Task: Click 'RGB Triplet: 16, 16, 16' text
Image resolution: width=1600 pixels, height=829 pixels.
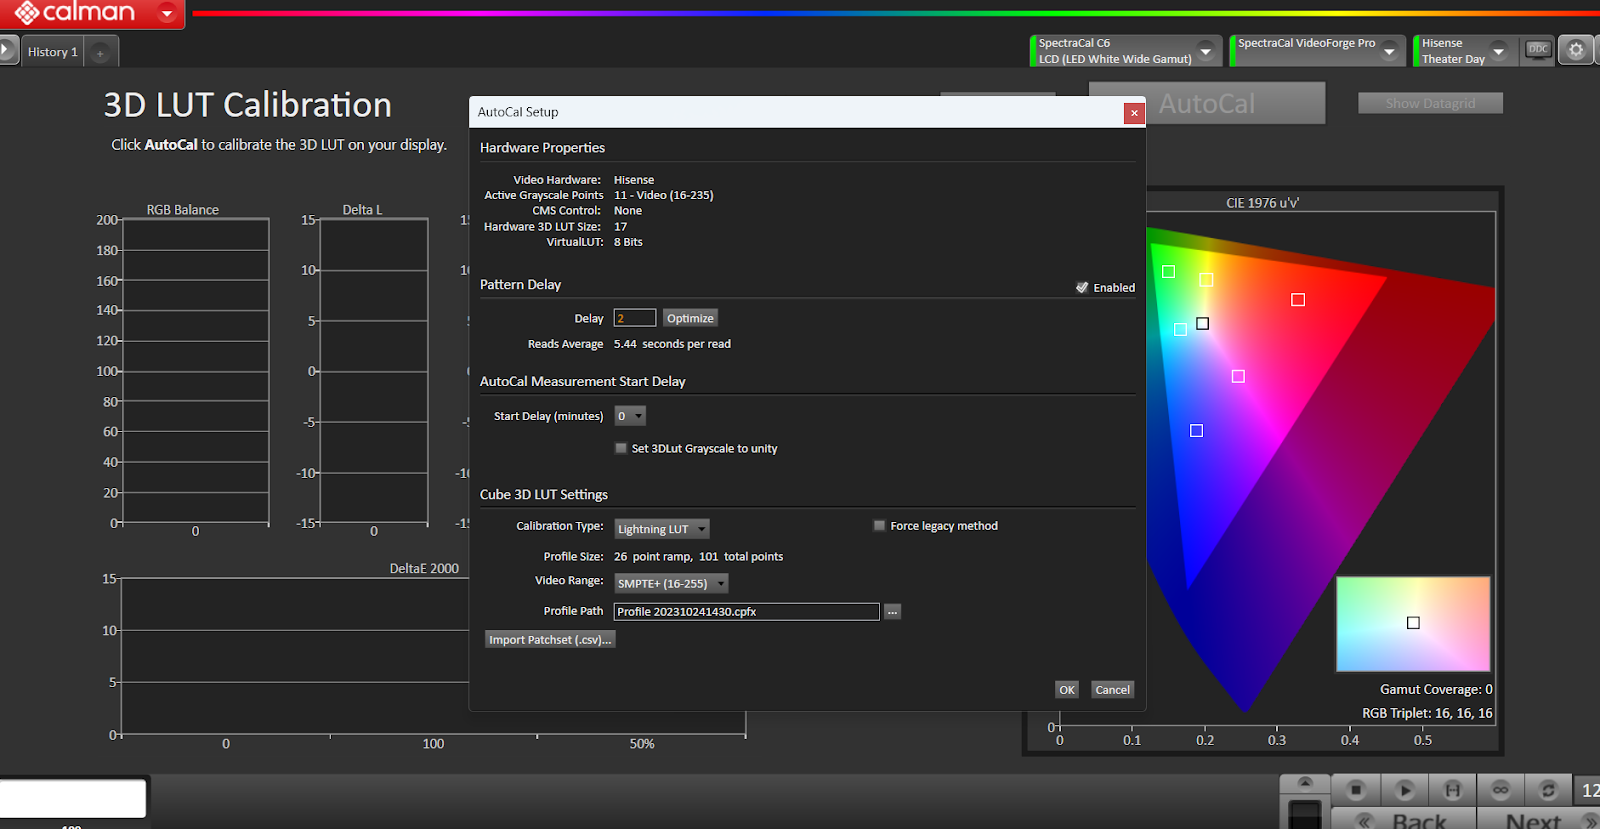Action: pos(1427,713)
